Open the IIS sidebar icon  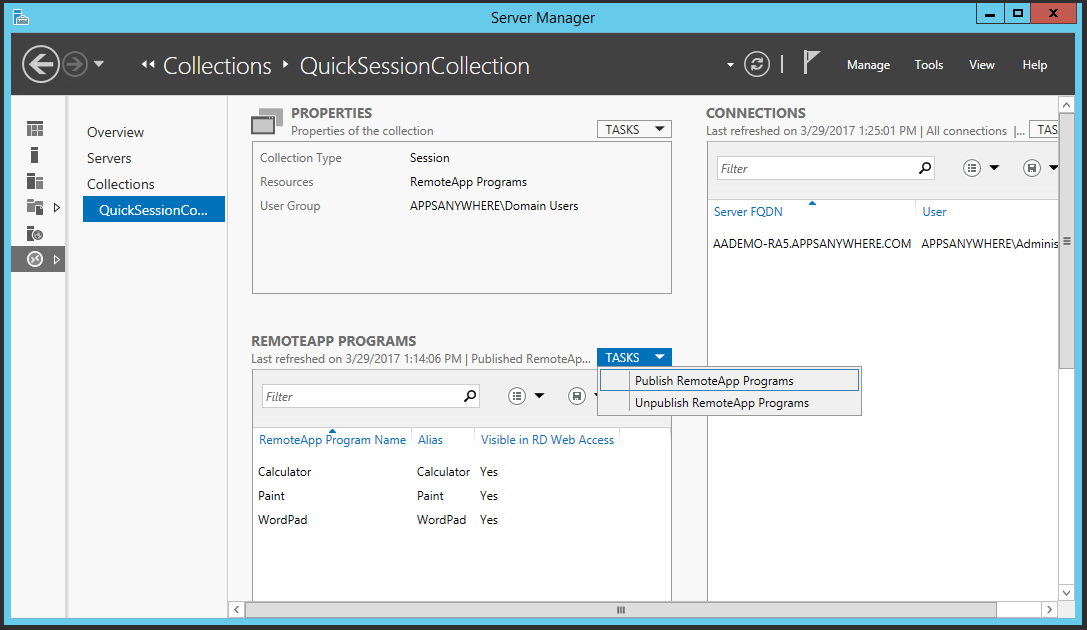[35, 233]
